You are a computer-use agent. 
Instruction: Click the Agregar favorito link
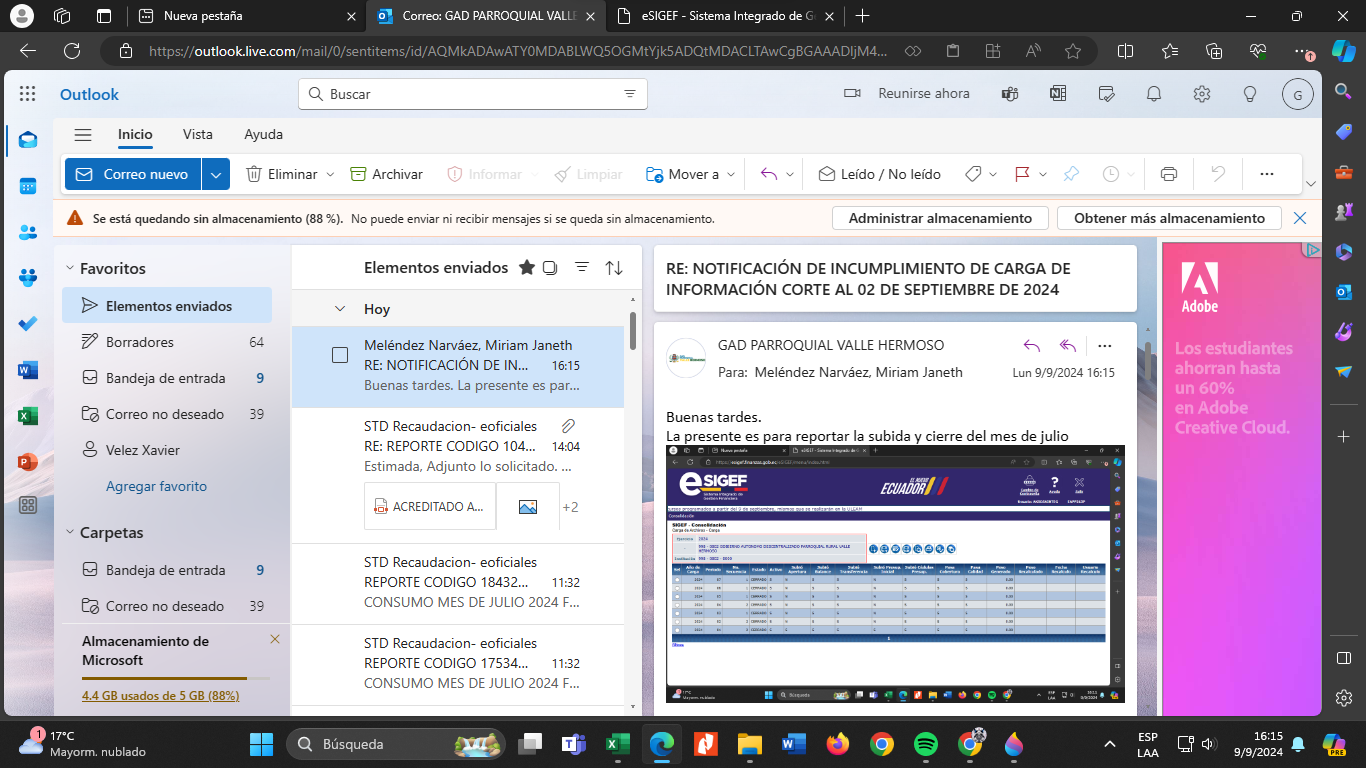click(156, 486)
